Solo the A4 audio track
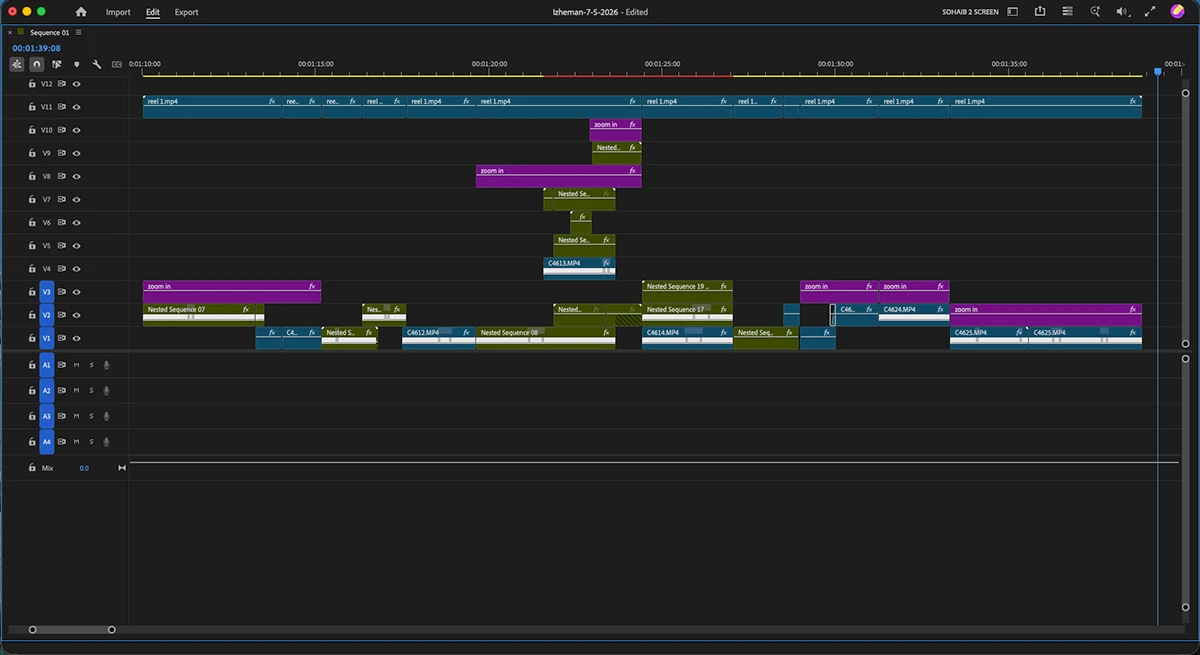 click(91, 441)
